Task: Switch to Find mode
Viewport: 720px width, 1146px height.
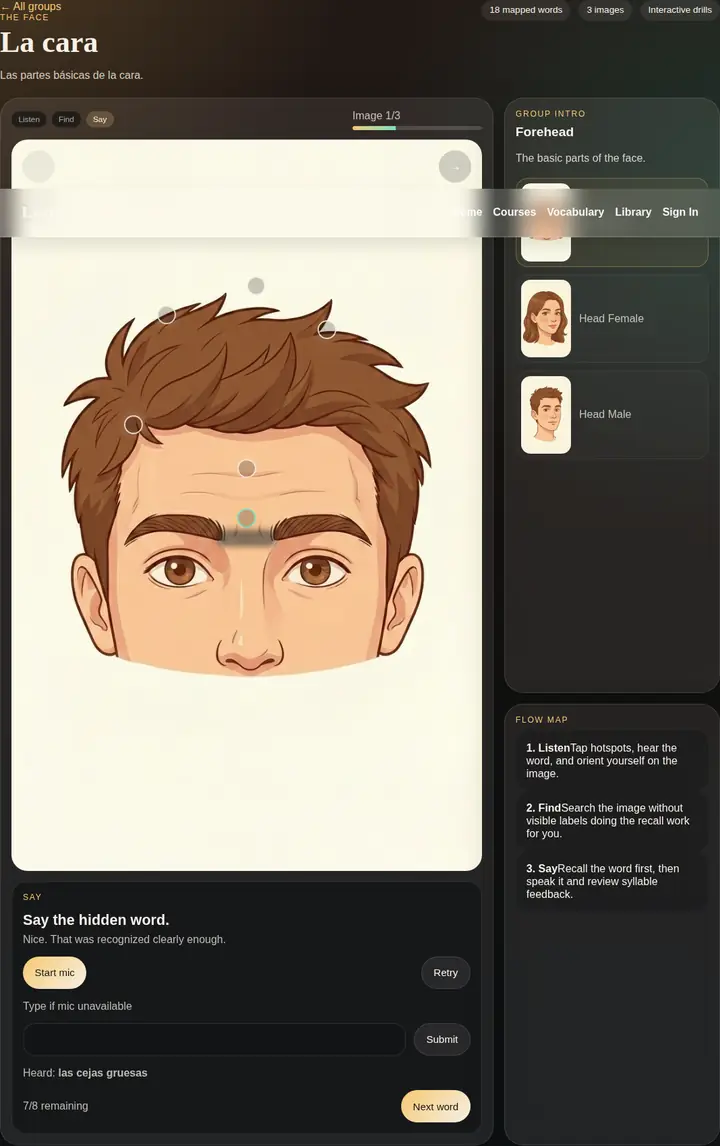Action: [x=66, y=120]
